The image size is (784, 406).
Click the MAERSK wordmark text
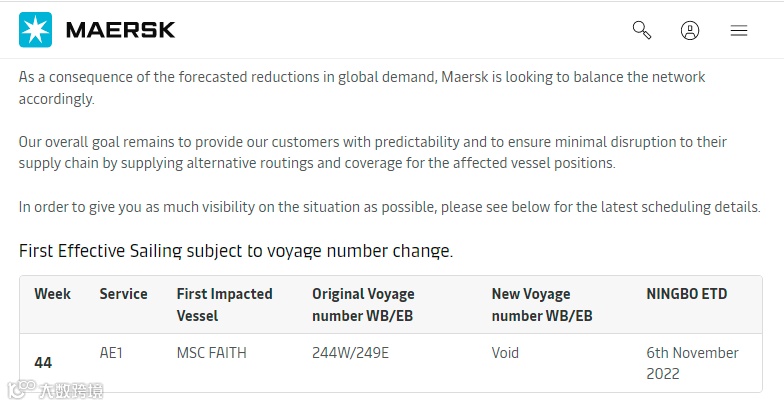[x=120, y=30]
